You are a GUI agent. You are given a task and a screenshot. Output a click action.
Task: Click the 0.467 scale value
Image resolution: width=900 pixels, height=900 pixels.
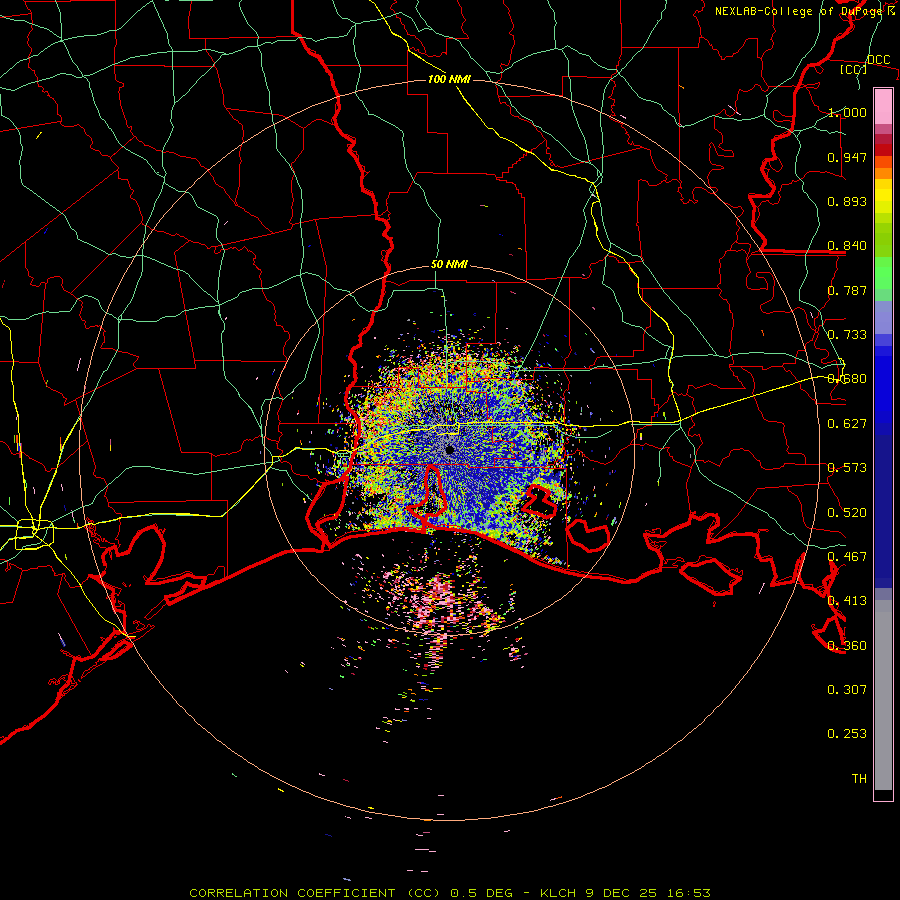pyautogui.click(x=847, y=557)
